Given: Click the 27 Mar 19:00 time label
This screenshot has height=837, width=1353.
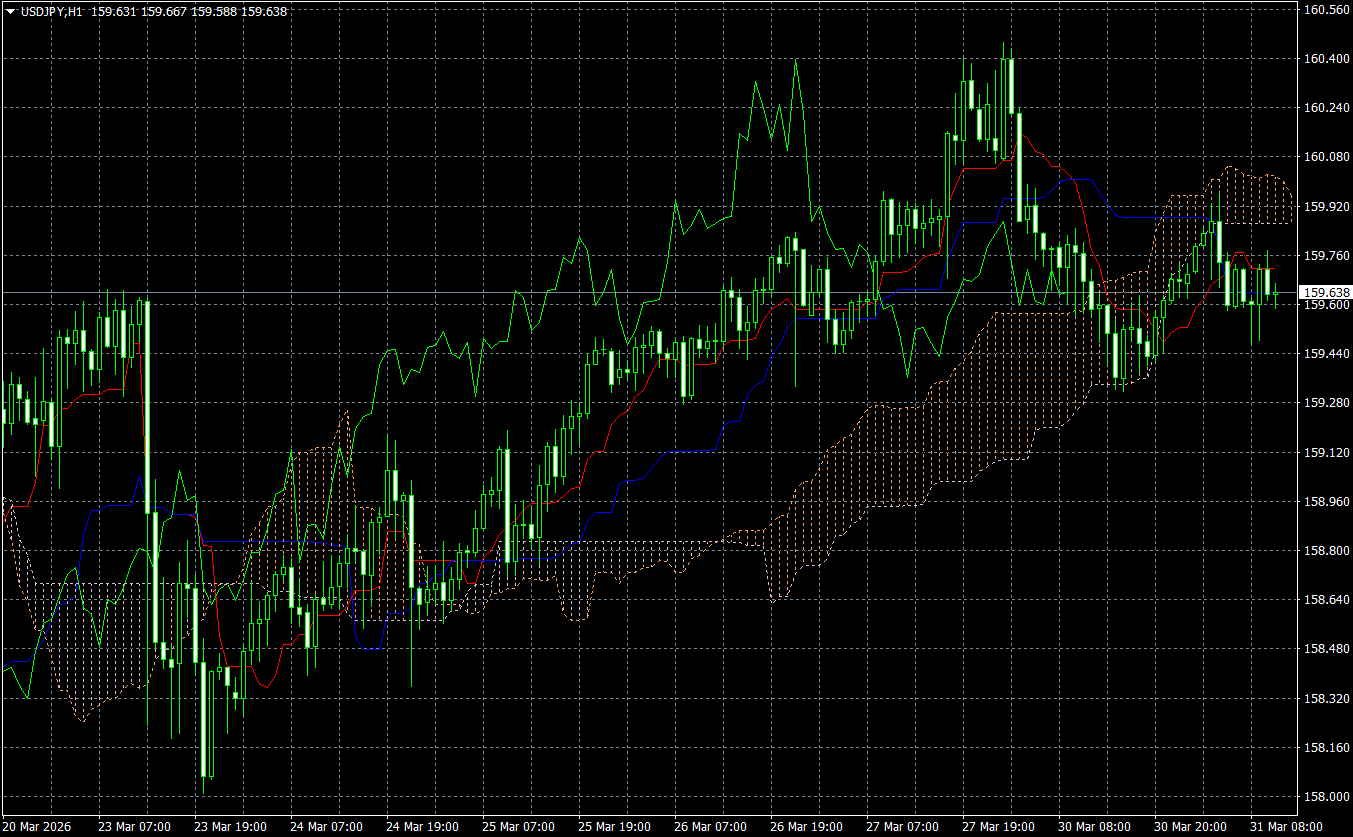Looking at the screenshot, I should pos(998,827).
